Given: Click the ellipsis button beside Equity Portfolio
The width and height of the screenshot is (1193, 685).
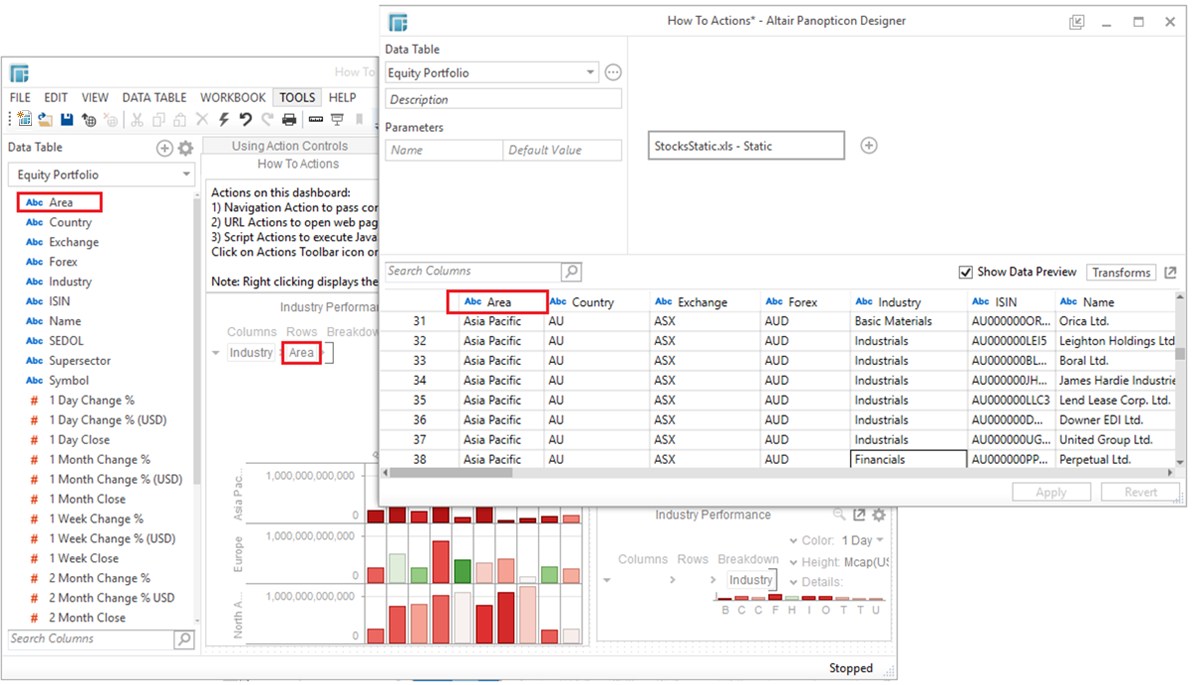Looking at the screenshot, I should point(613,73).
